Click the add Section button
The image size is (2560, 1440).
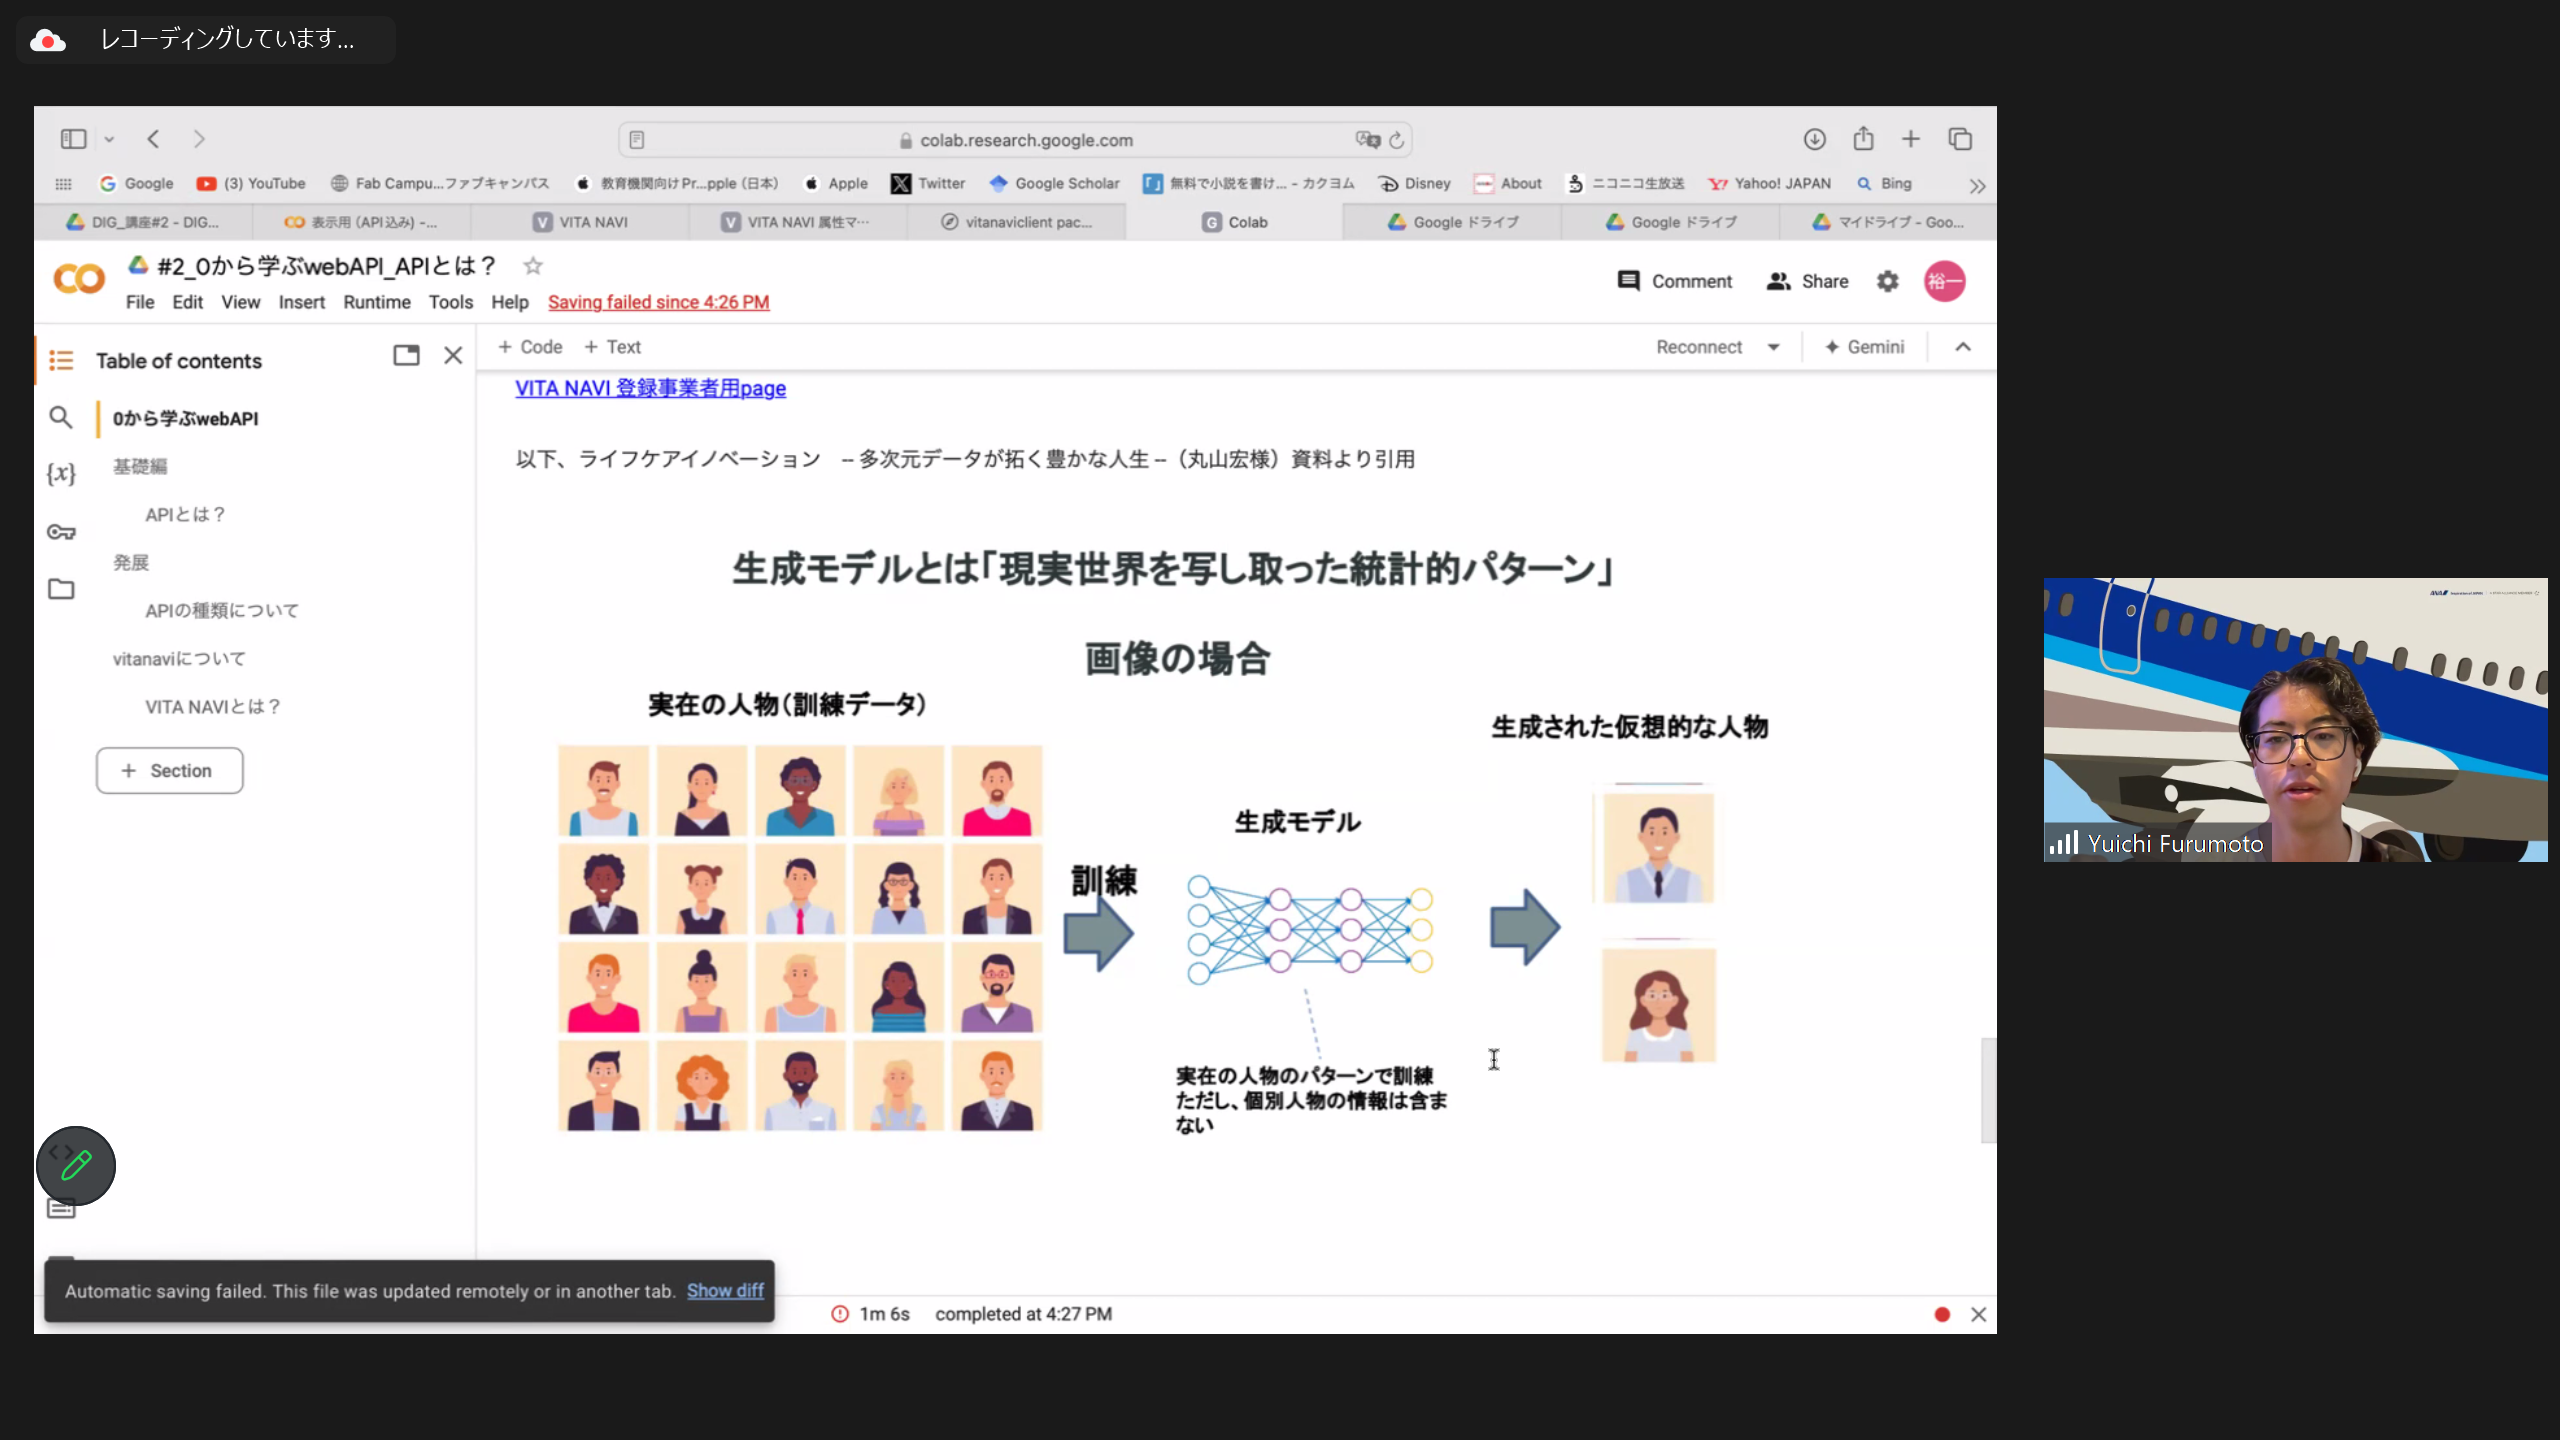pyautogui.click(x=169, y=771)
